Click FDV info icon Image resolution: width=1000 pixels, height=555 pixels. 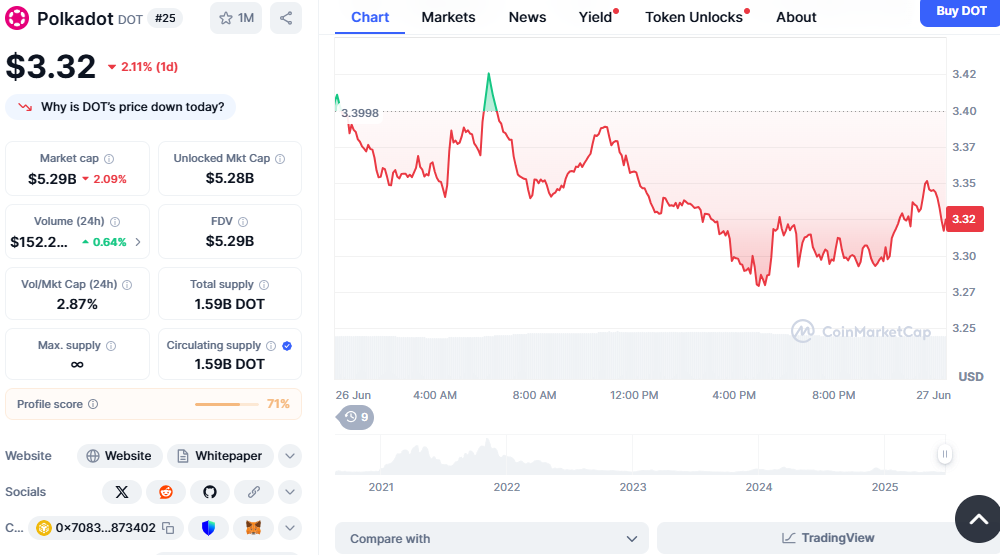click(x=243, y=222)
